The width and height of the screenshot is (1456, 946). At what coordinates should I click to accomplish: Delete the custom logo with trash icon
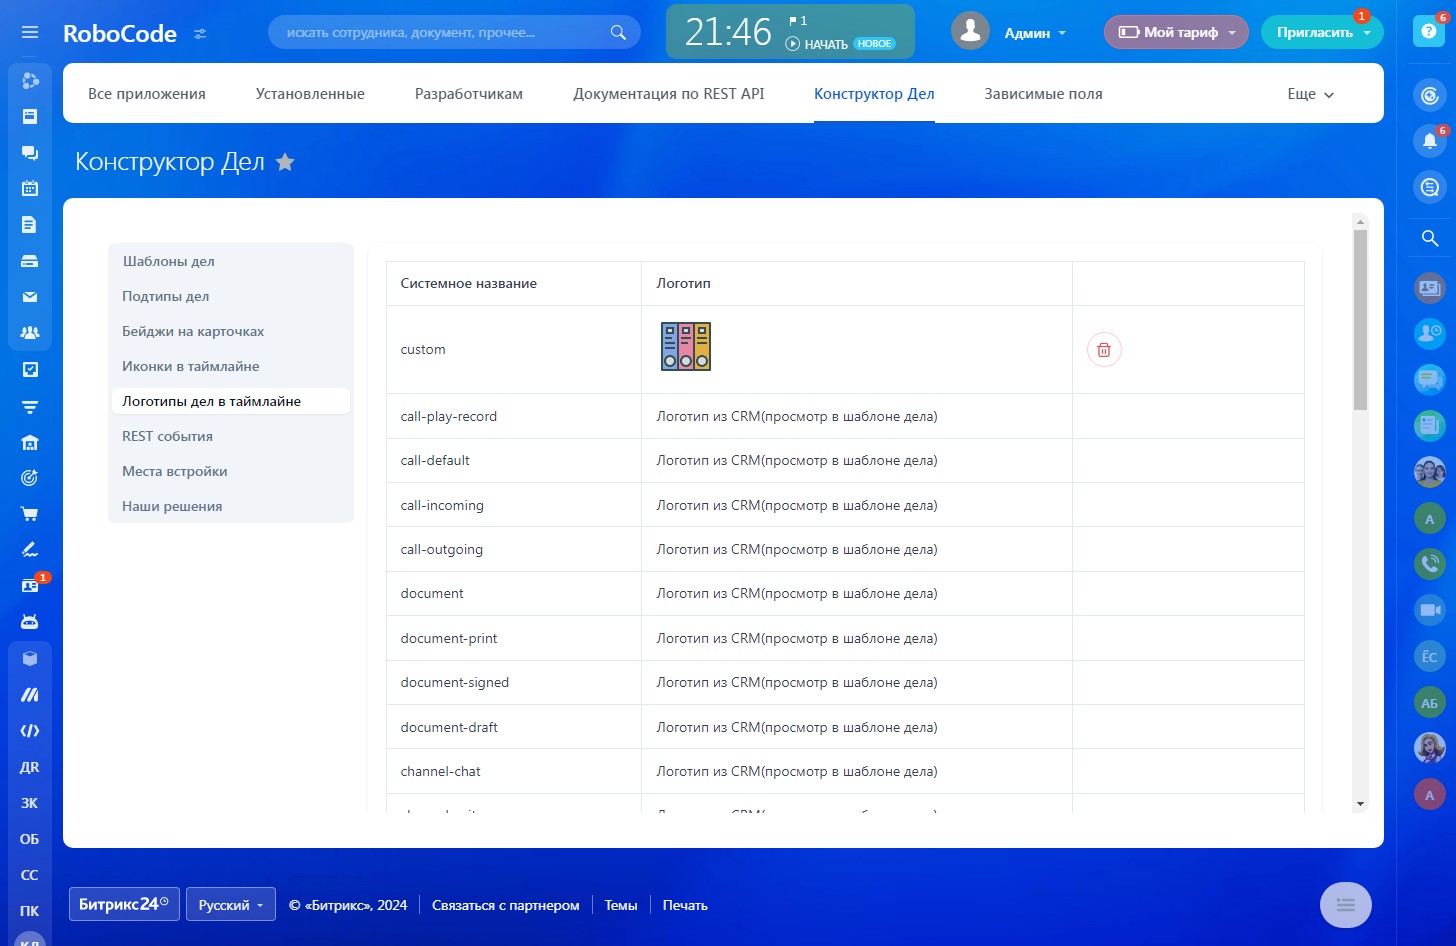pos(1104,350)
